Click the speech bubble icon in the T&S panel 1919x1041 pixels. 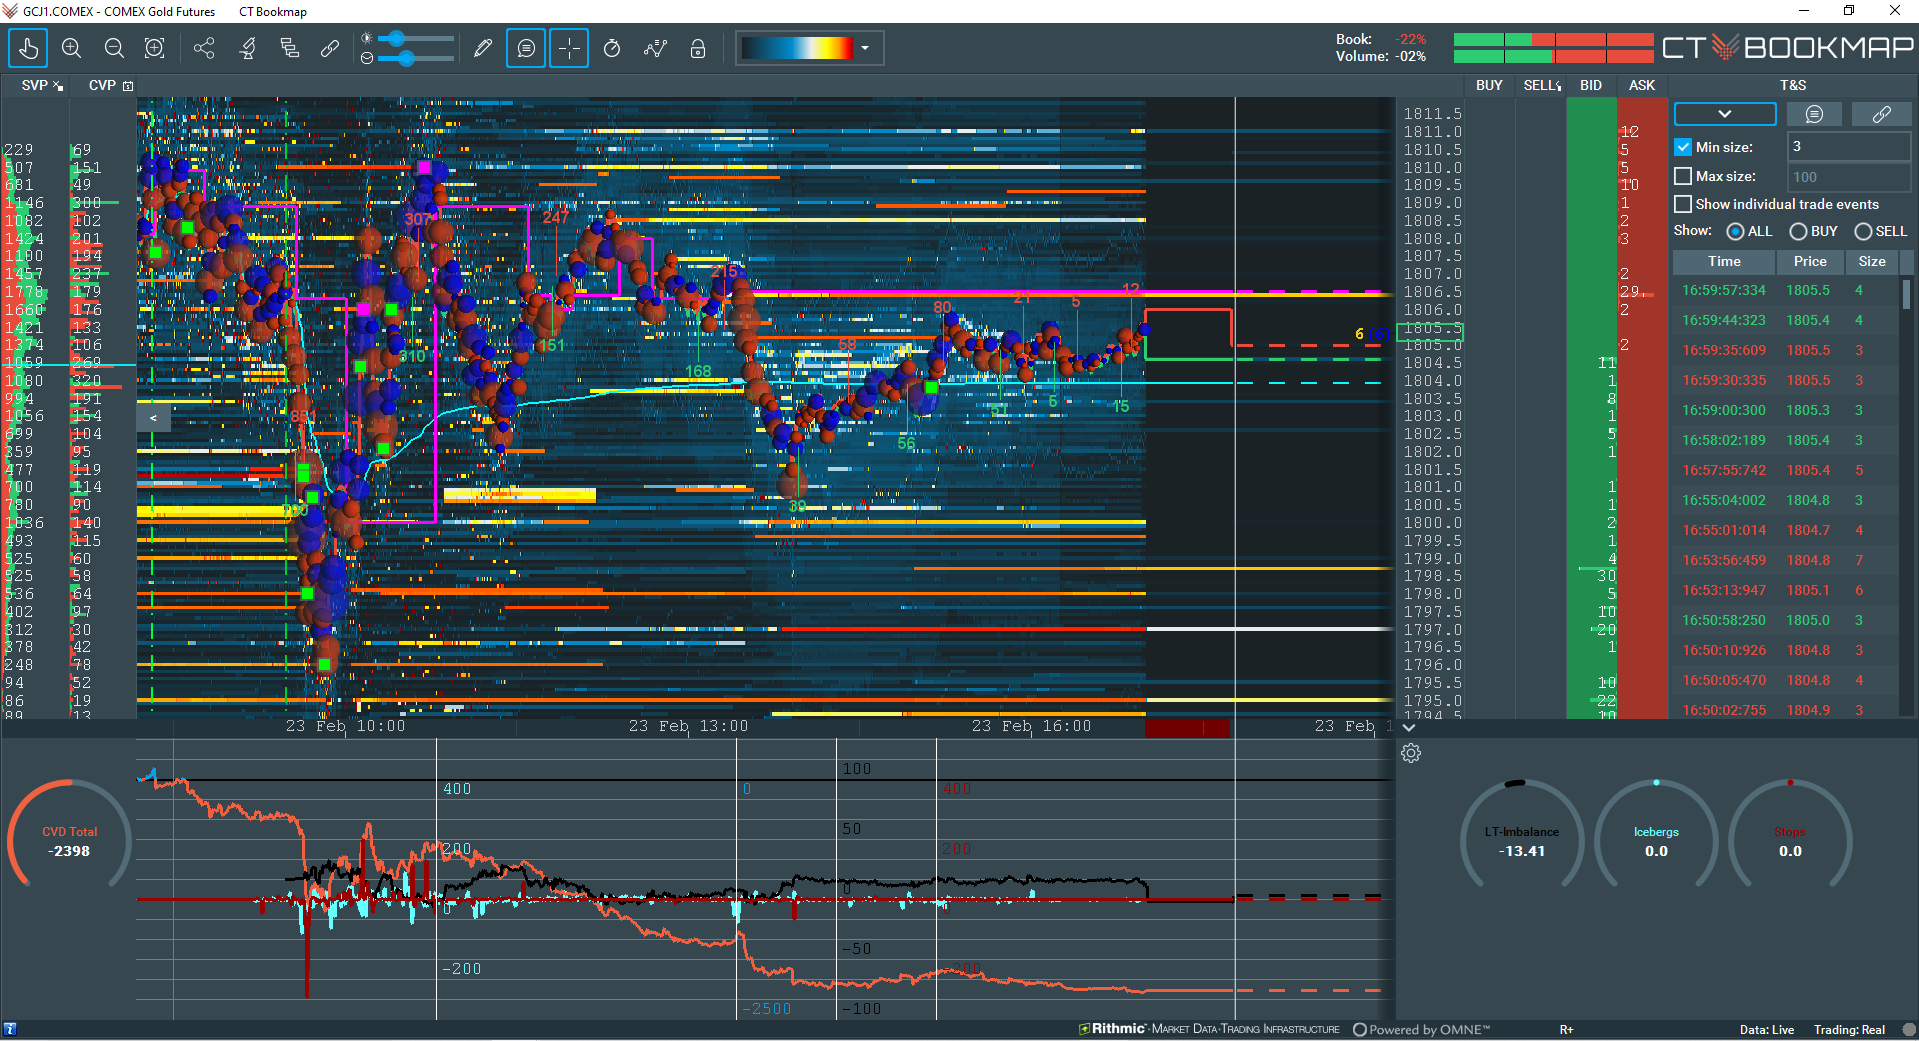1814,115
